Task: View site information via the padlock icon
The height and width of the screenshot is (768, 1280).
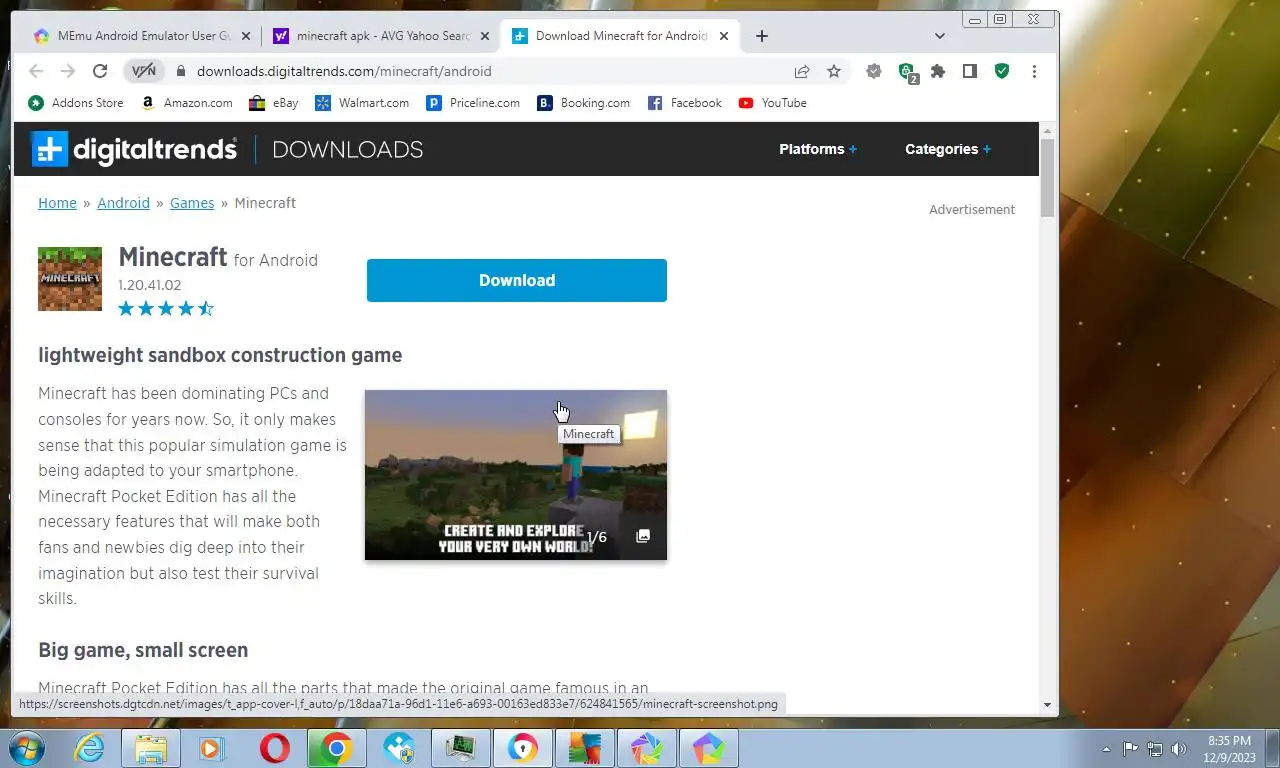Action: [181, 71]
